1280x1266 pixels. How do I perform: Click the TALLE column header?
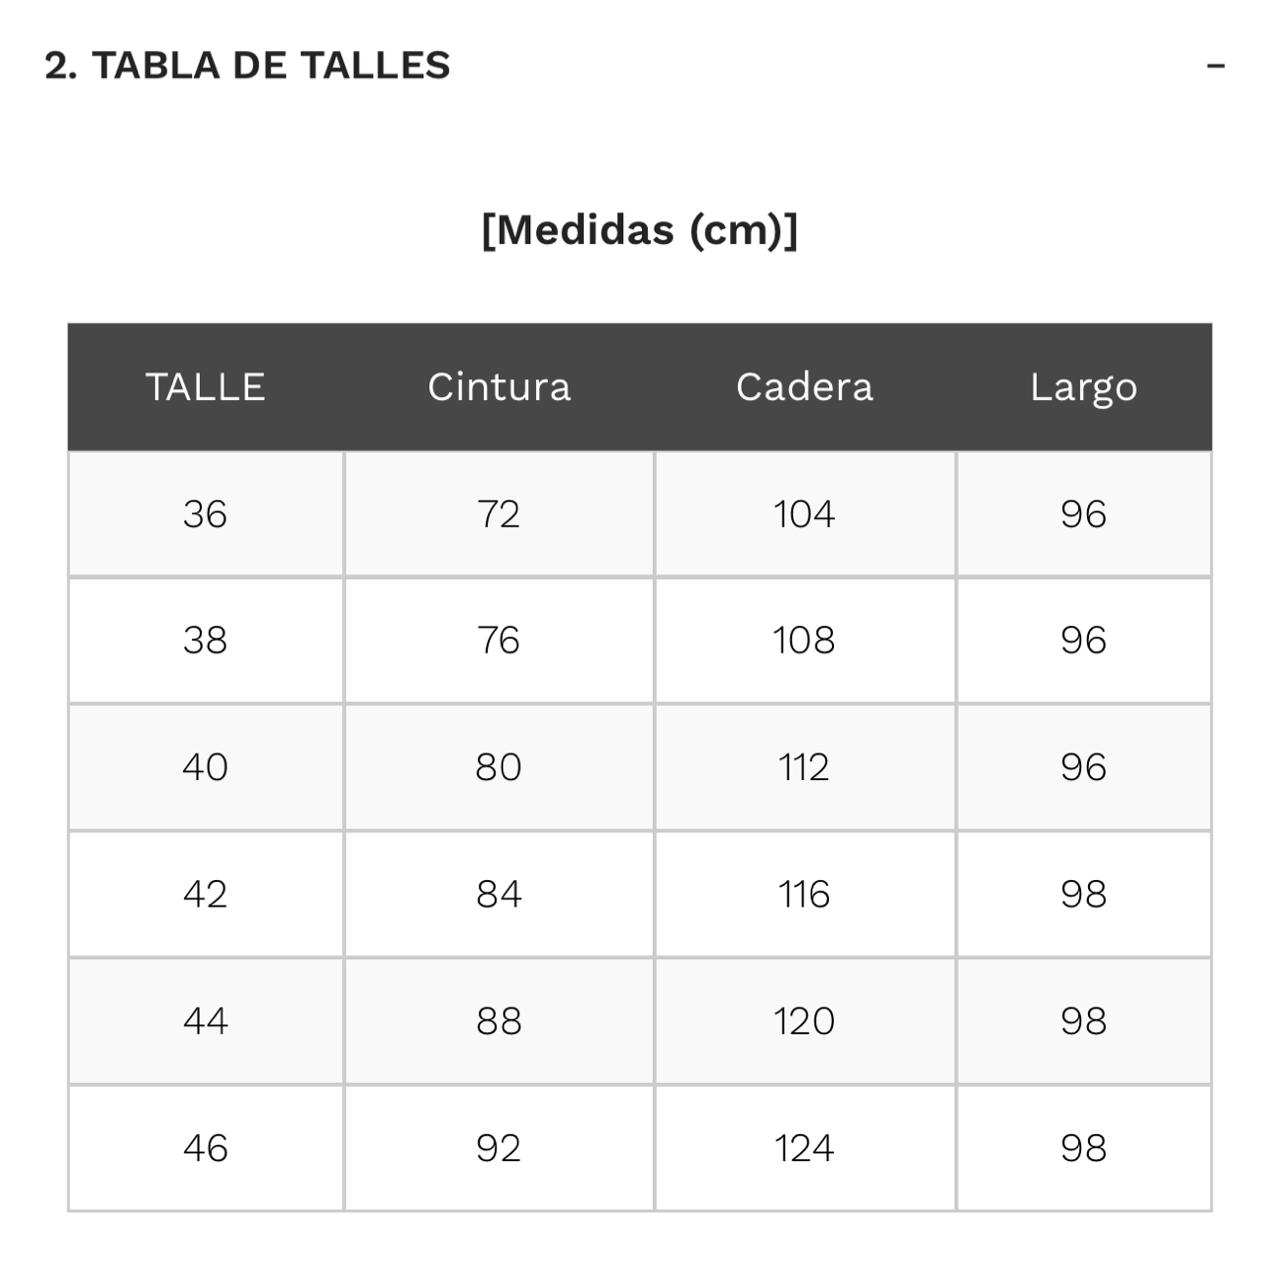click(x=205, y=387)
